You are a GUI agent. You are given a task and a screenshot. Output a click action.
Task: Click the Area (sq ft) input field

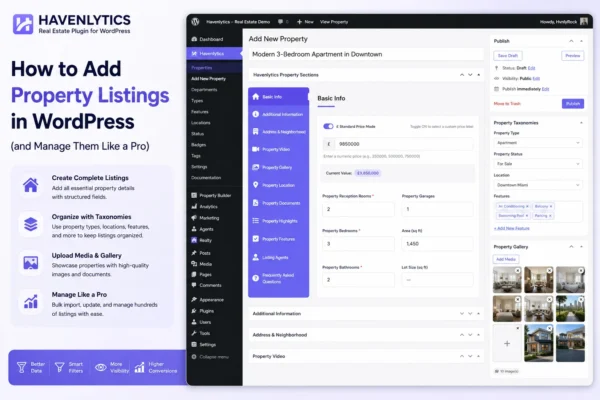(x=437, y=244)
